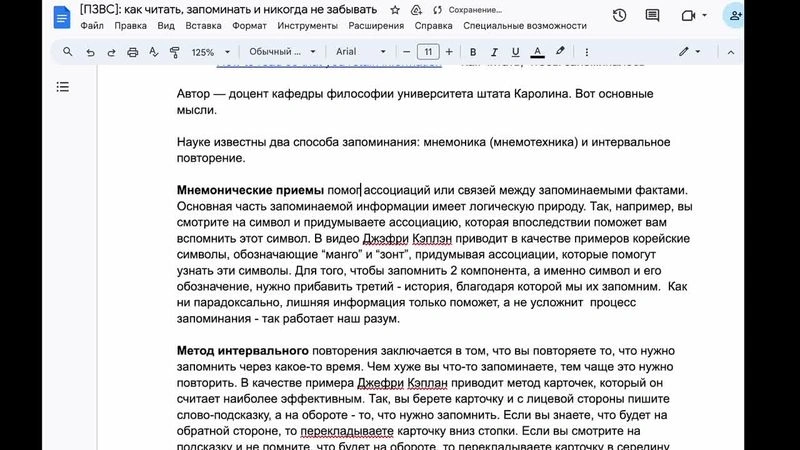
Task: Open the move-to-folder icon
Action: [x=416, y=10]
